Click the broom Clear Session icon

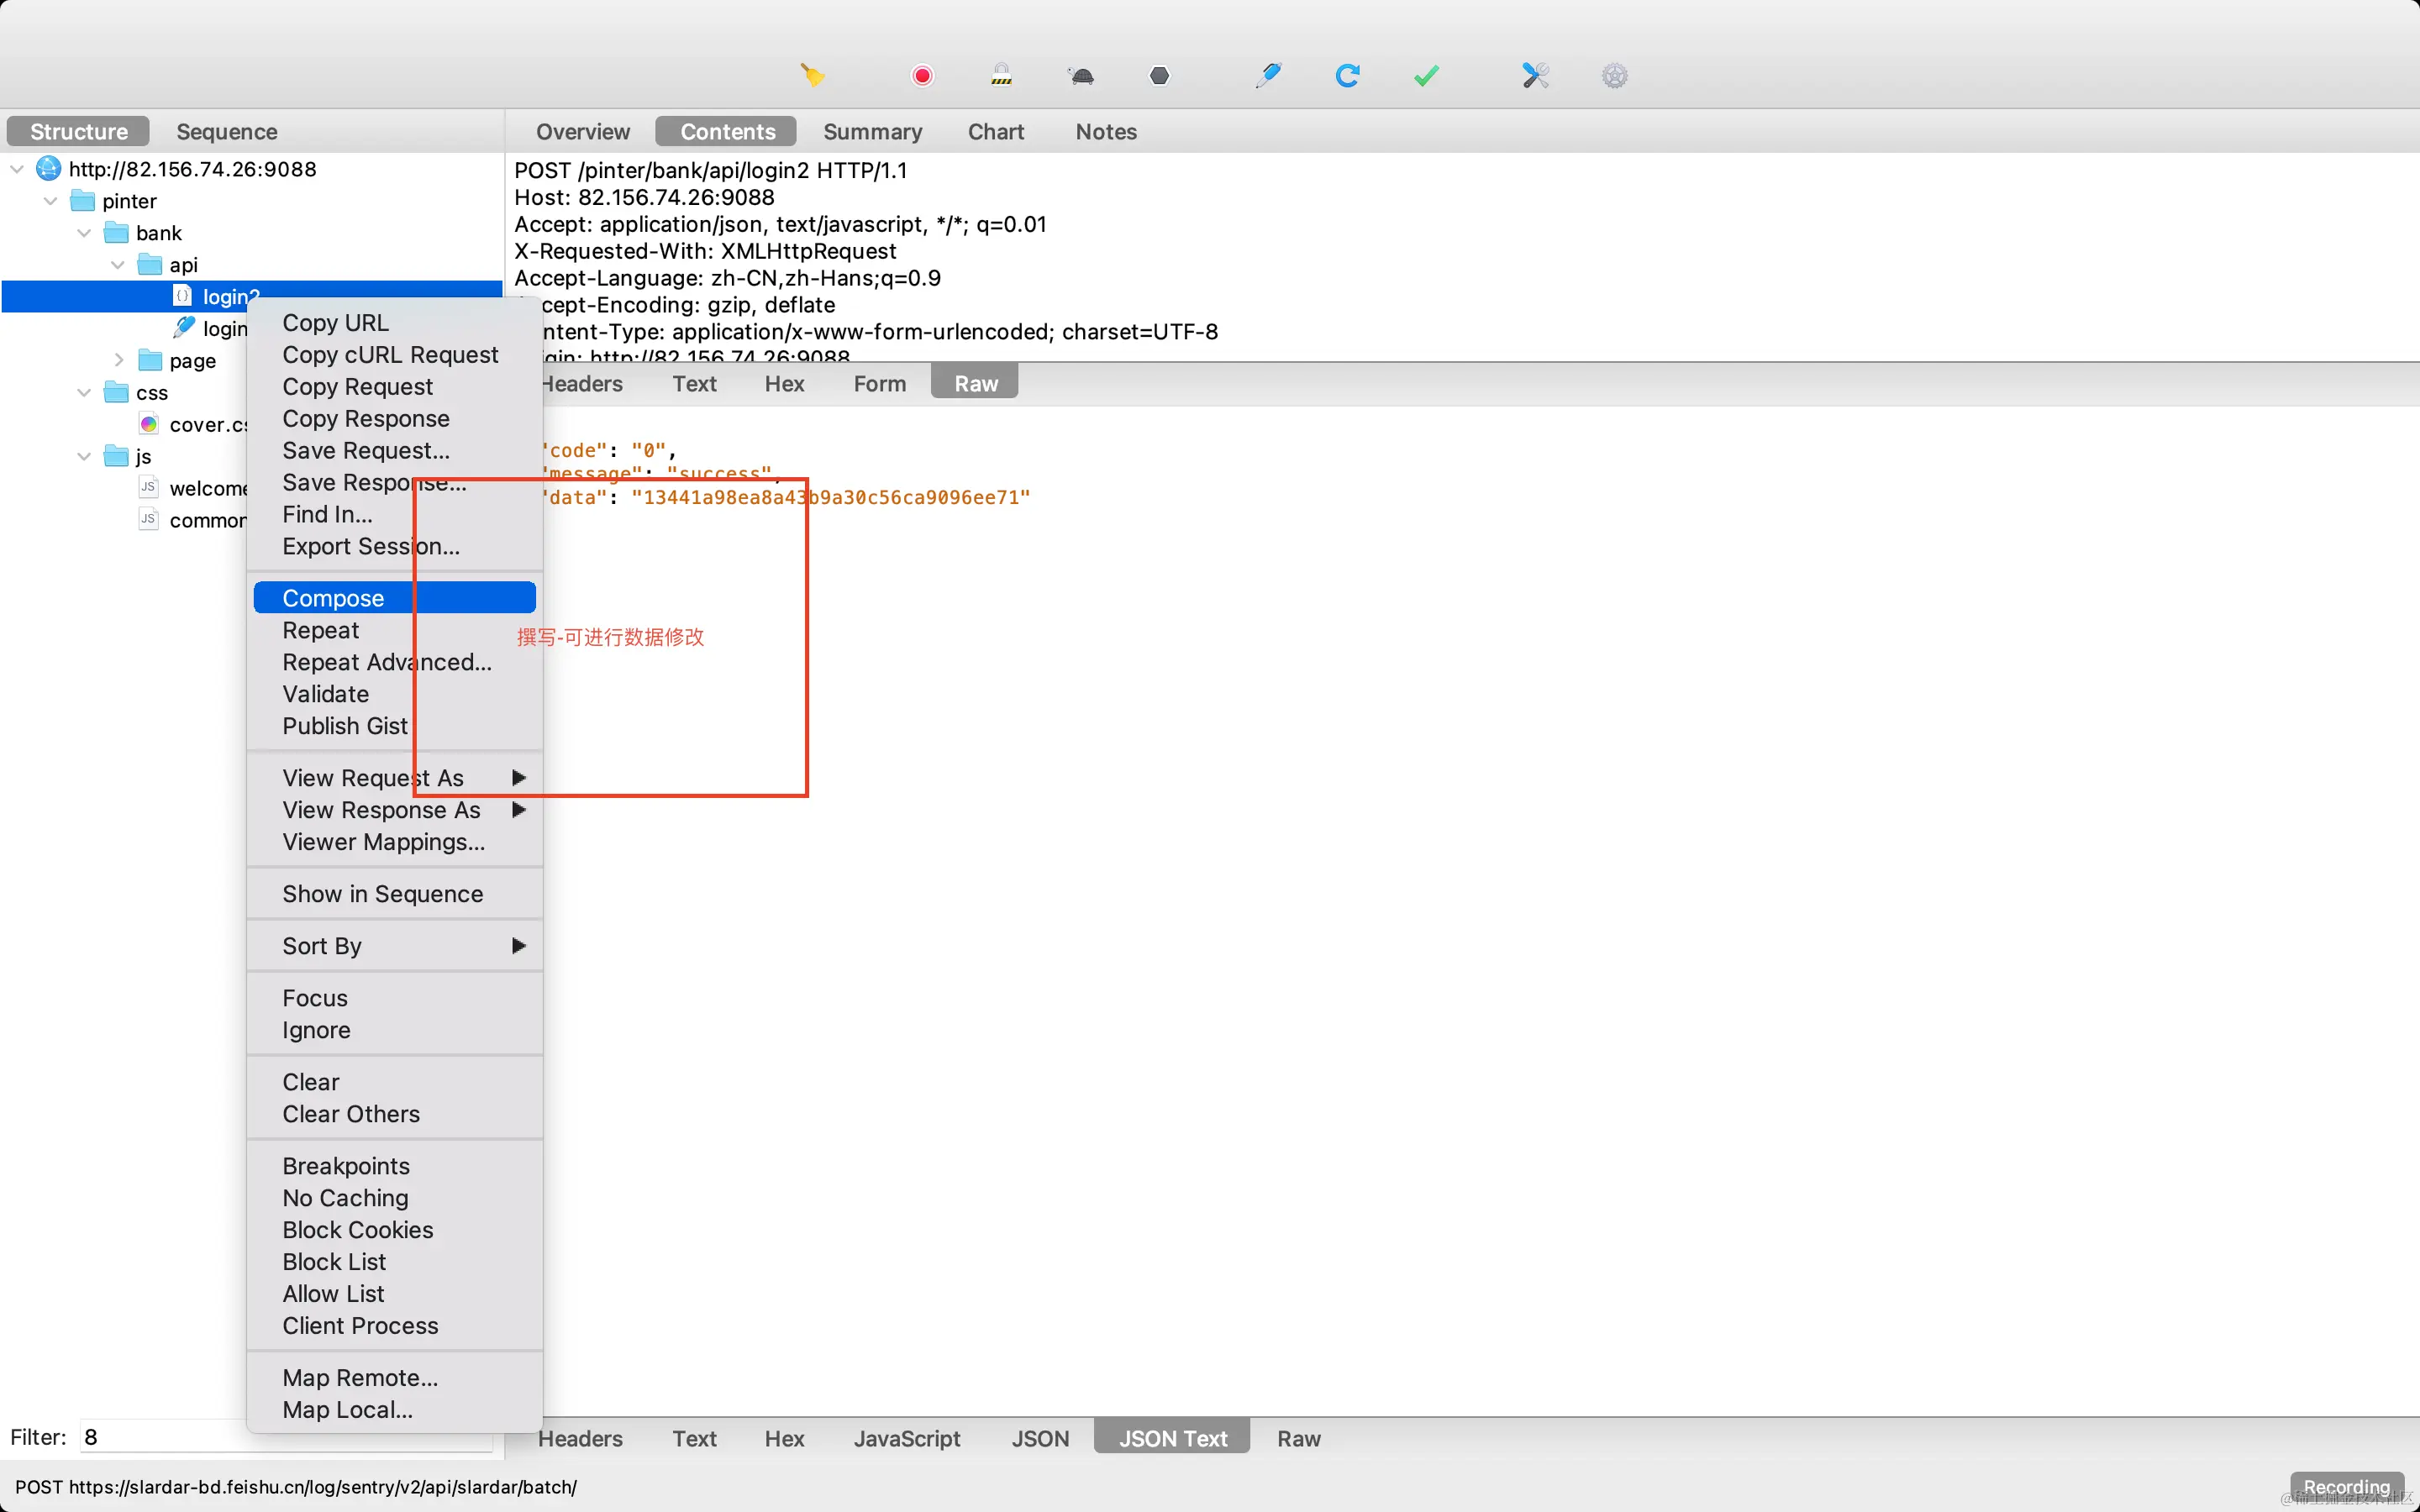(812, 76)
